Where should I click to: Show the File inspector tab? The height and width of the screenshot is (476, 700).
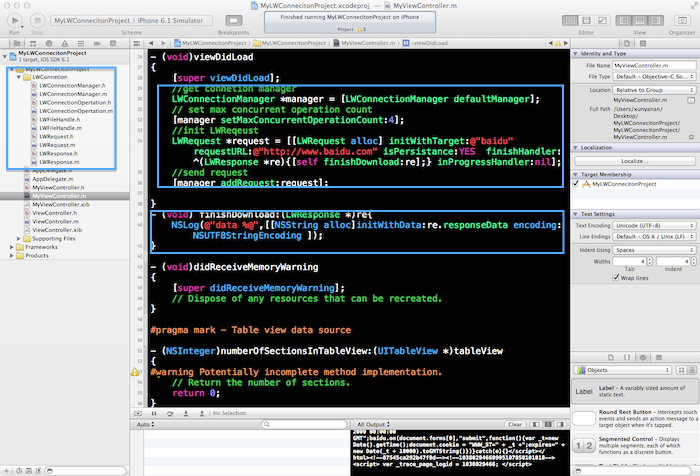tap(627, 43)
